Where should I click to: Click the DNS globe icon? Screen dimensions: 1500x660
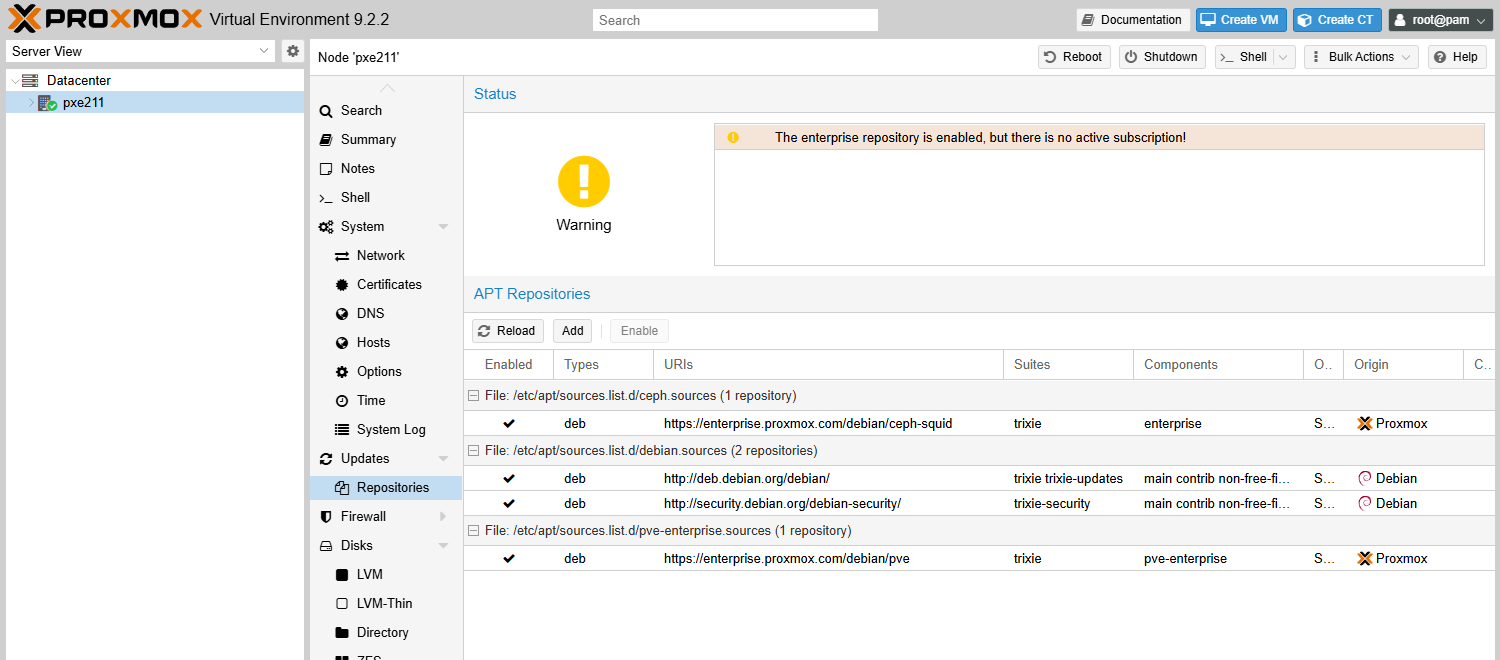[342, 314]
